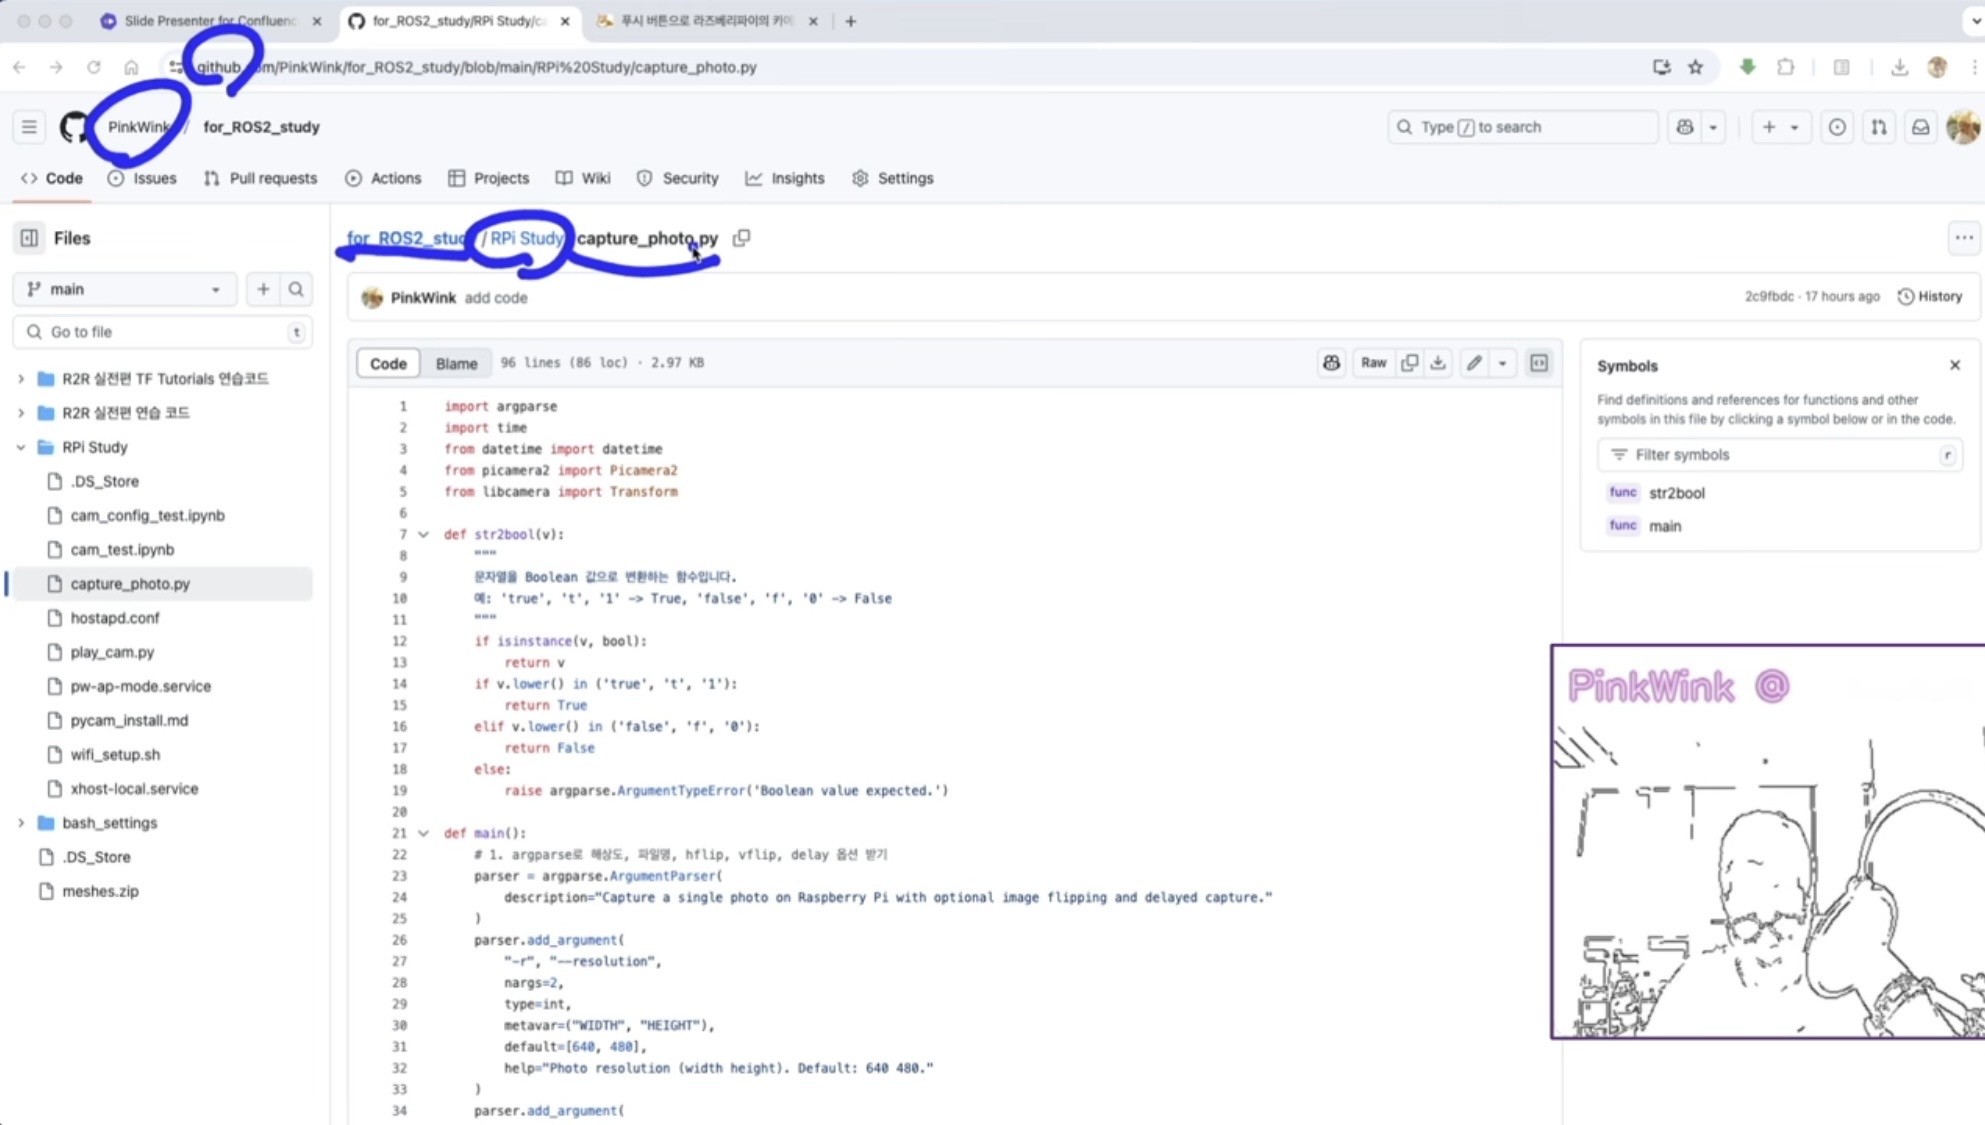
Task: Open the main branch dropdown
Action: point(125,289)
